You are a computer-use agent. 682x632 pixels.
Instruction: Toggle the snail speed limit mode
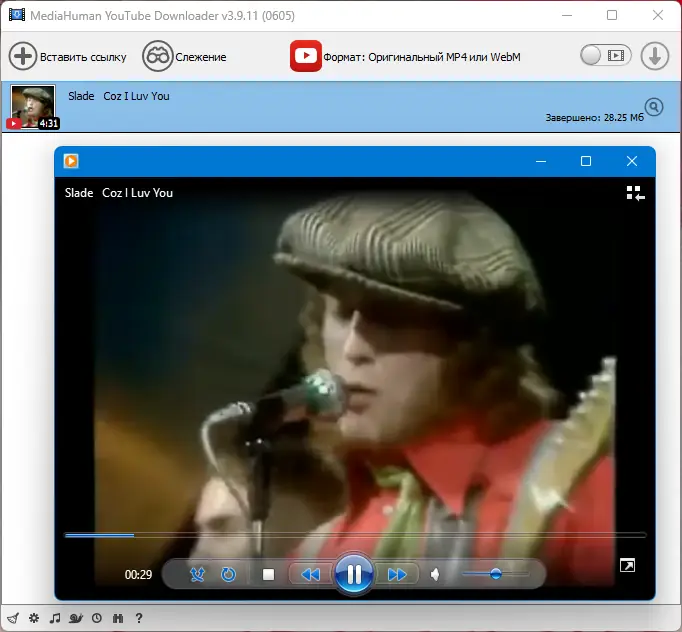coord(76,618)
